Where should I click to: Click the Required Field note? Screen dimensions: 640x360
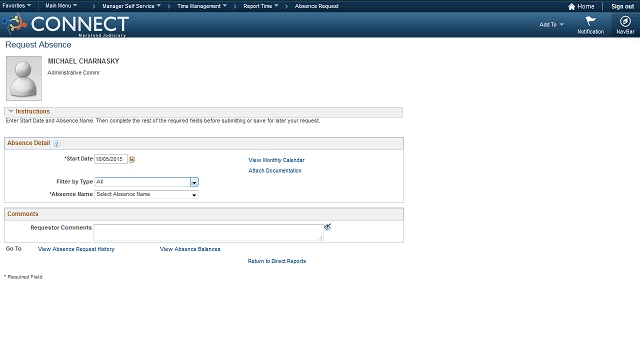tap(23, 277)
